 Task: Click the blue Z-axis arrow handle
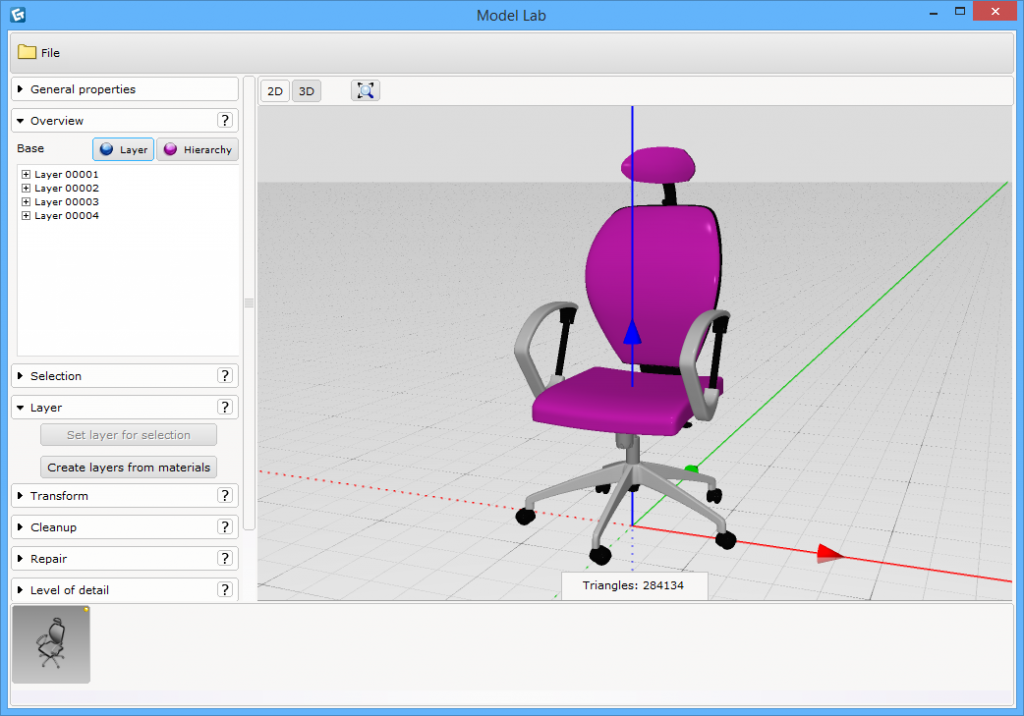tap(632, 332)
